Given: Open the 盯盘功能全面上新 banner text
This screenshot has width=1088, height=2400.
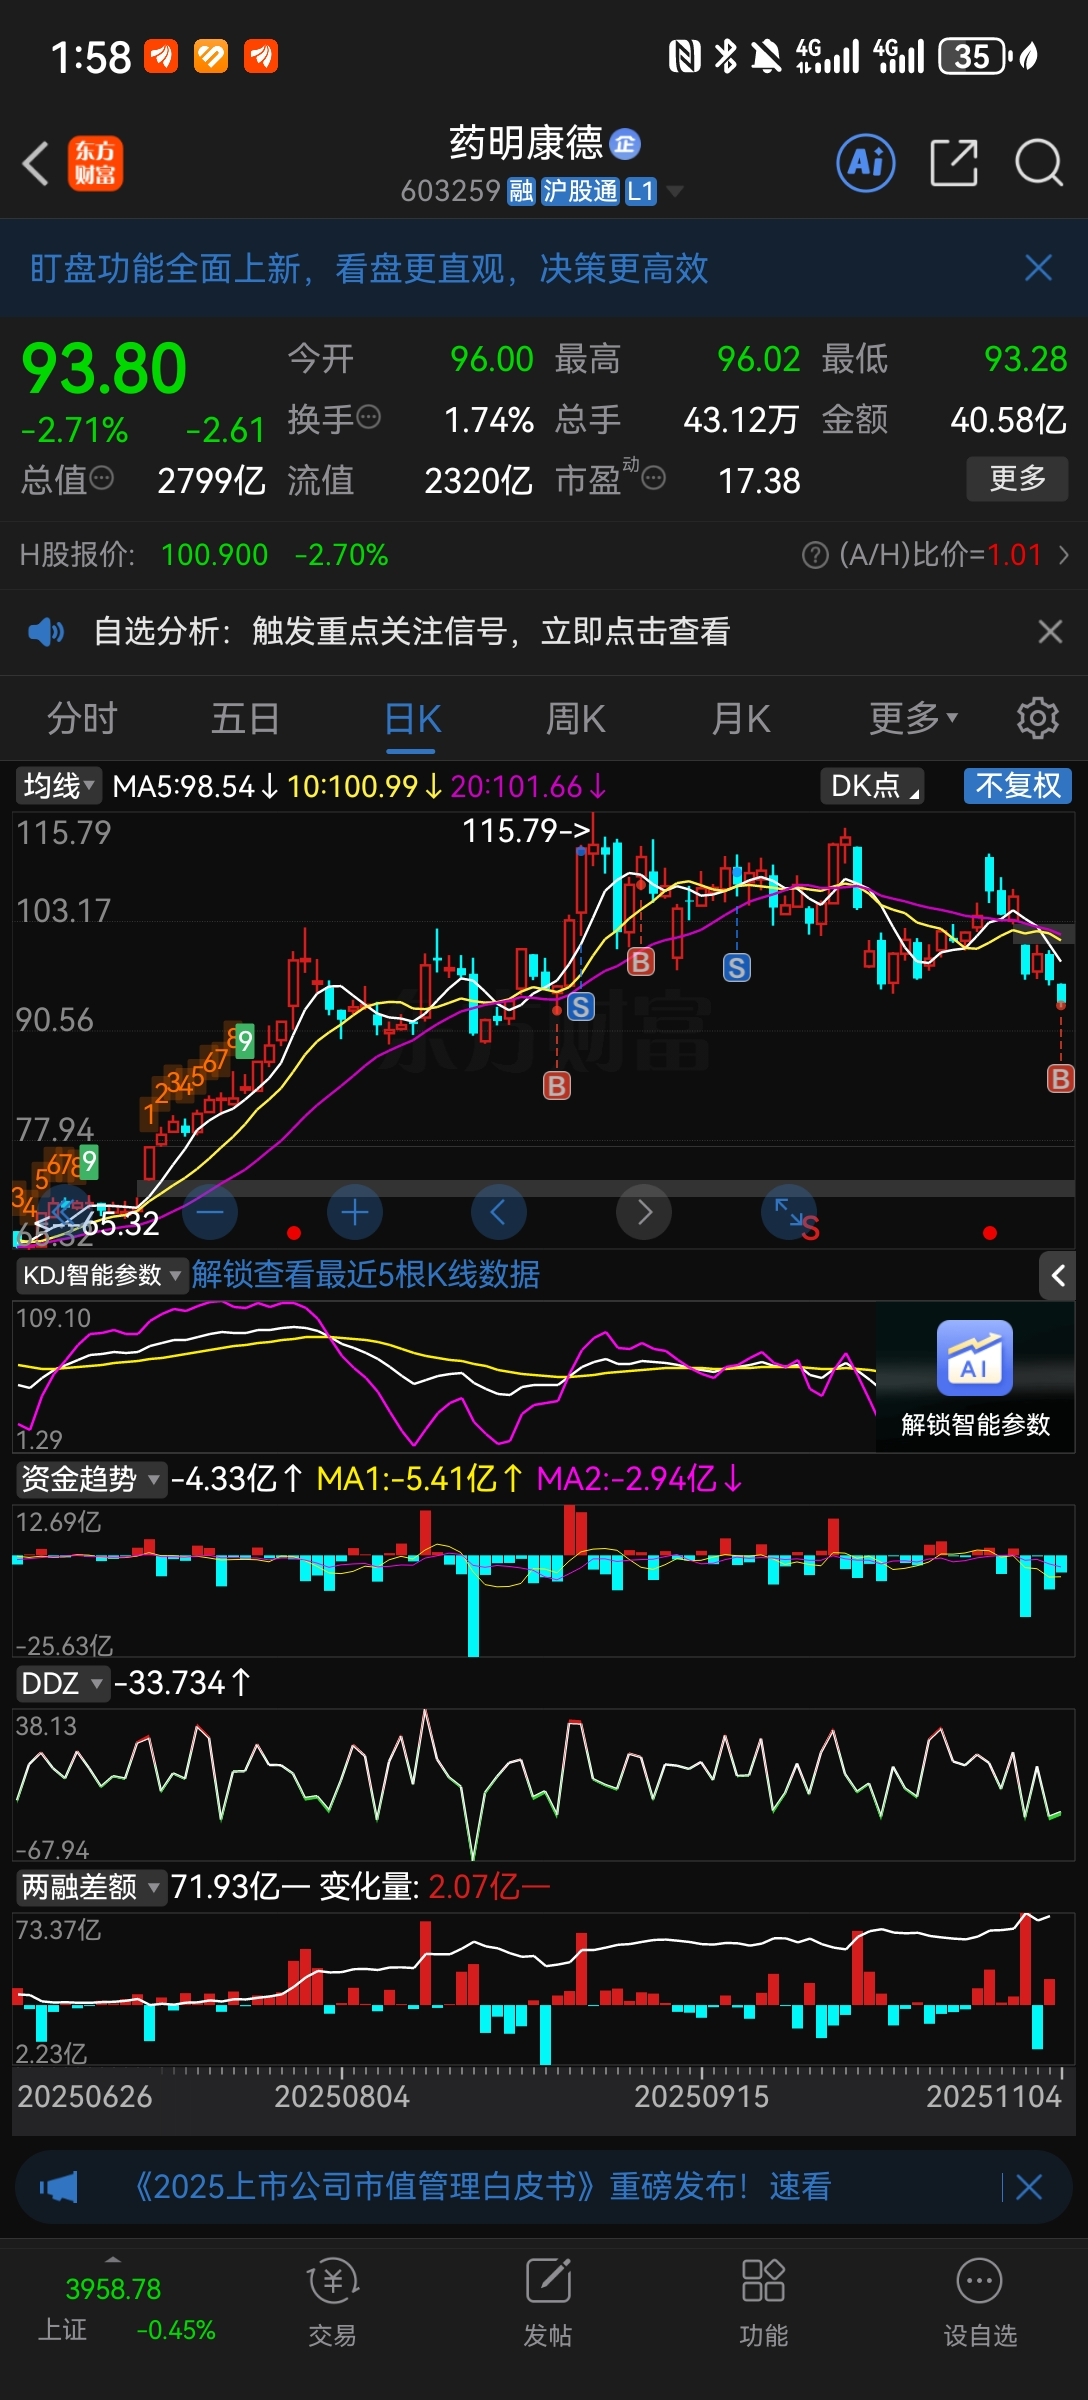Looking at the screenshot, I should click(x=369, y=268).
